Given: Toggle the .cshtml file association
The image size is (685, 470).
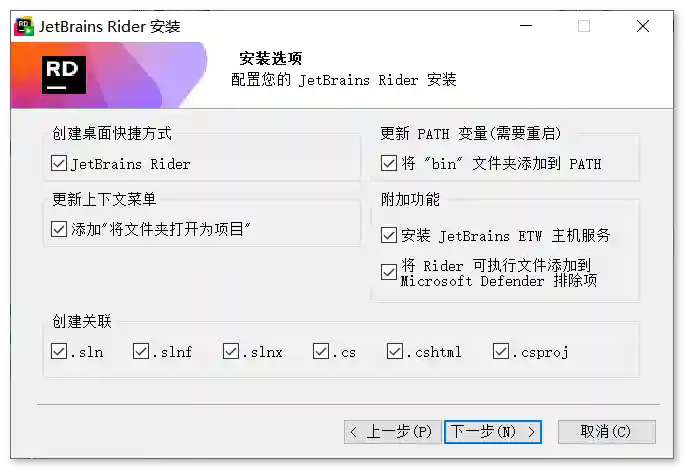Looking at the screenshot, I should coord(395,351).
